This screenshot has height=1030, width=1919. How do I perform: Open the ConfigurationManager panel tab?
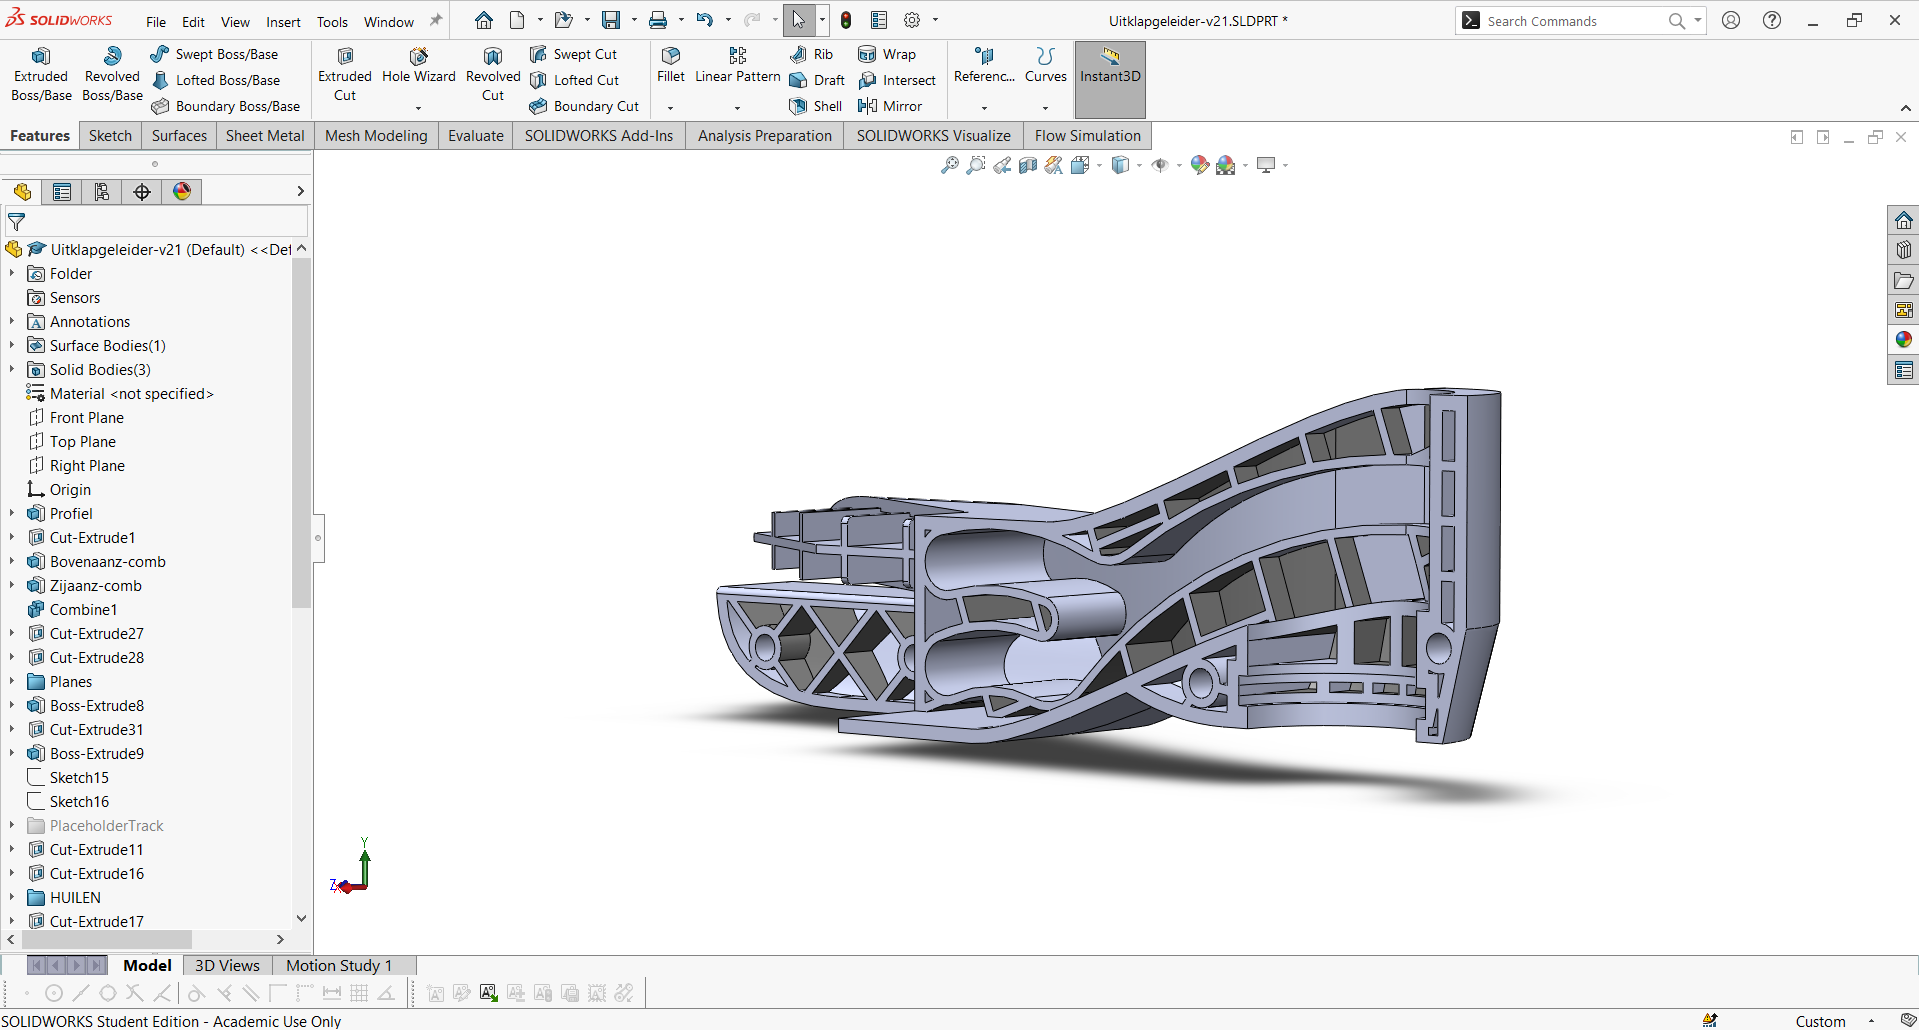[x=102, y=192]
